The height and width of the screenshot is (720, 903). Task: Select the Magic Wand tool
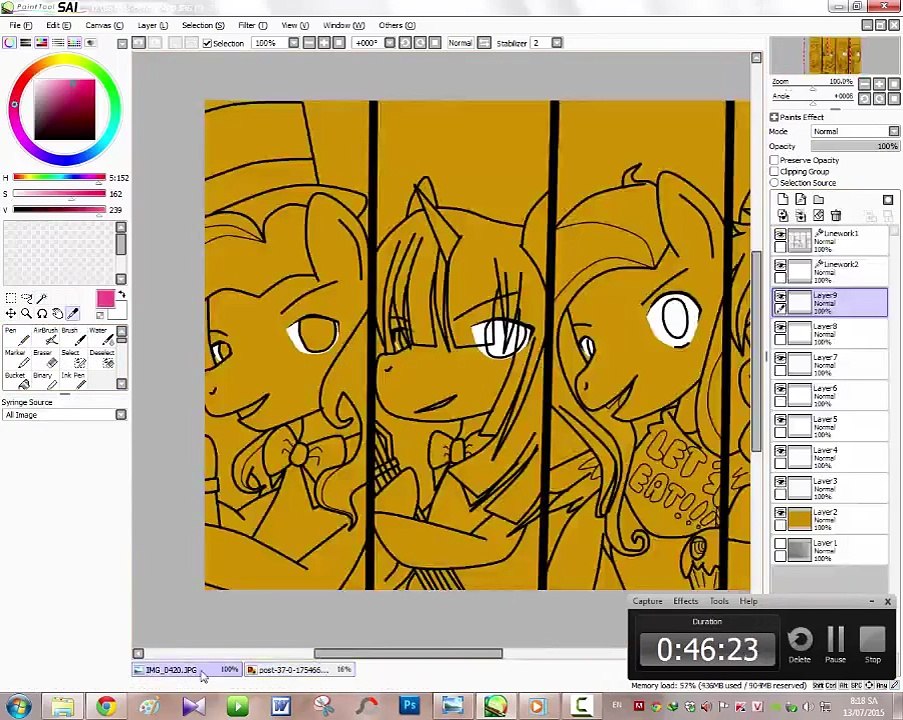(x=41, y=298)
